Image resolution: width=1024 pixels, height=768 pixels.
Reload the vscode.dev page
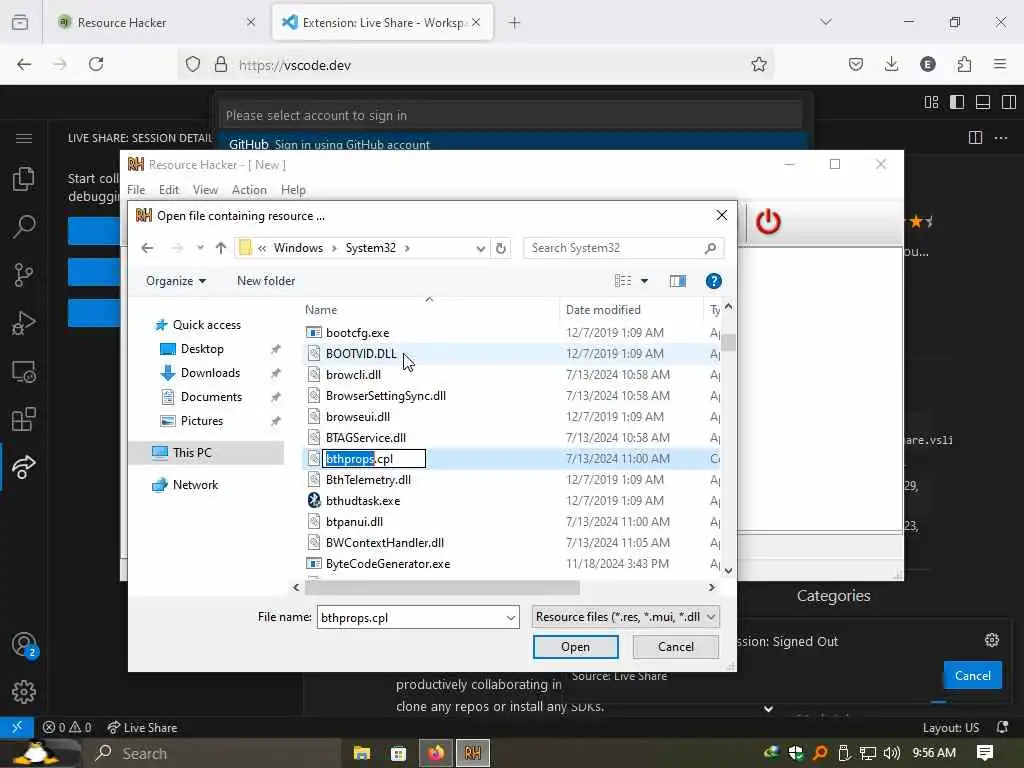96,64
